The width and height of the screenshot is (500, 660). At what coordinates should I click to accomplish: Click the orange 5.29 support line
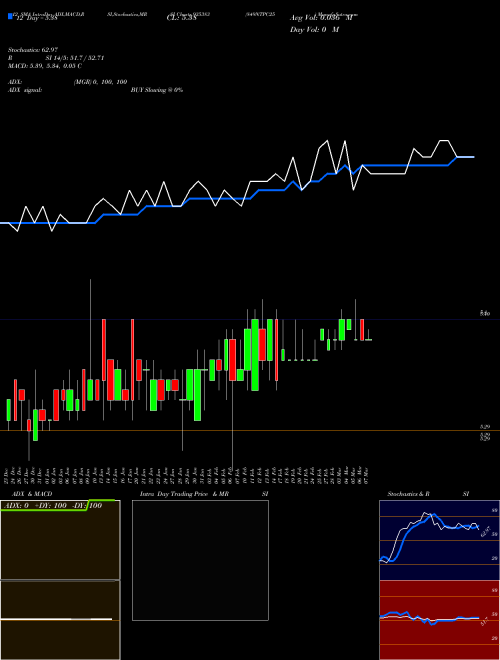pyautogui.click(x=250, y=430)
